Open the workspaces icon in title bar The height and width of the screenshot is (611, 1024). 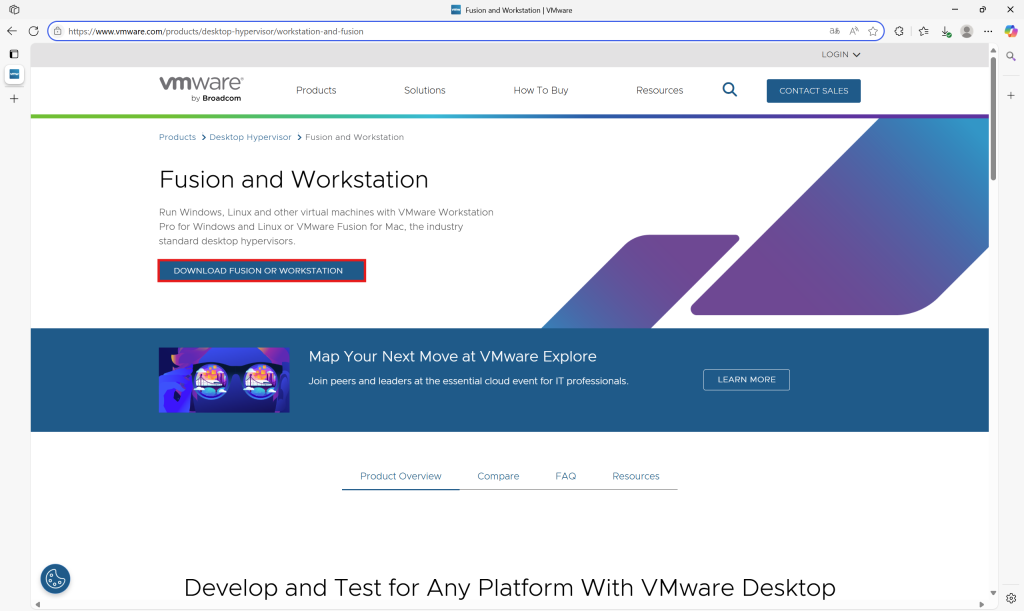[14, 10]
